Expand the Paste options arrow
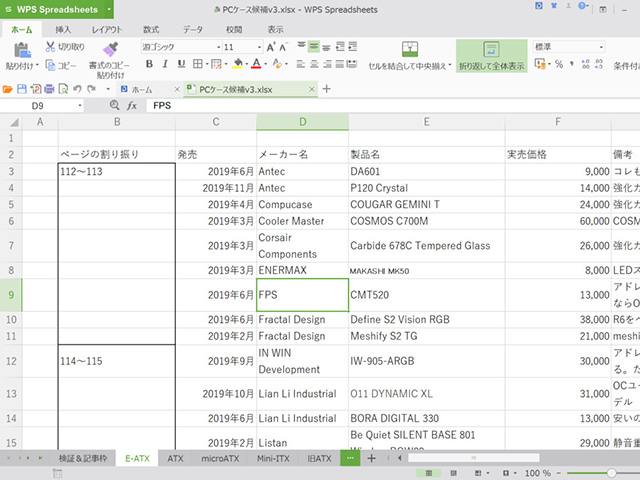Viewport: 640px width, 480px height. coord(37,65)
